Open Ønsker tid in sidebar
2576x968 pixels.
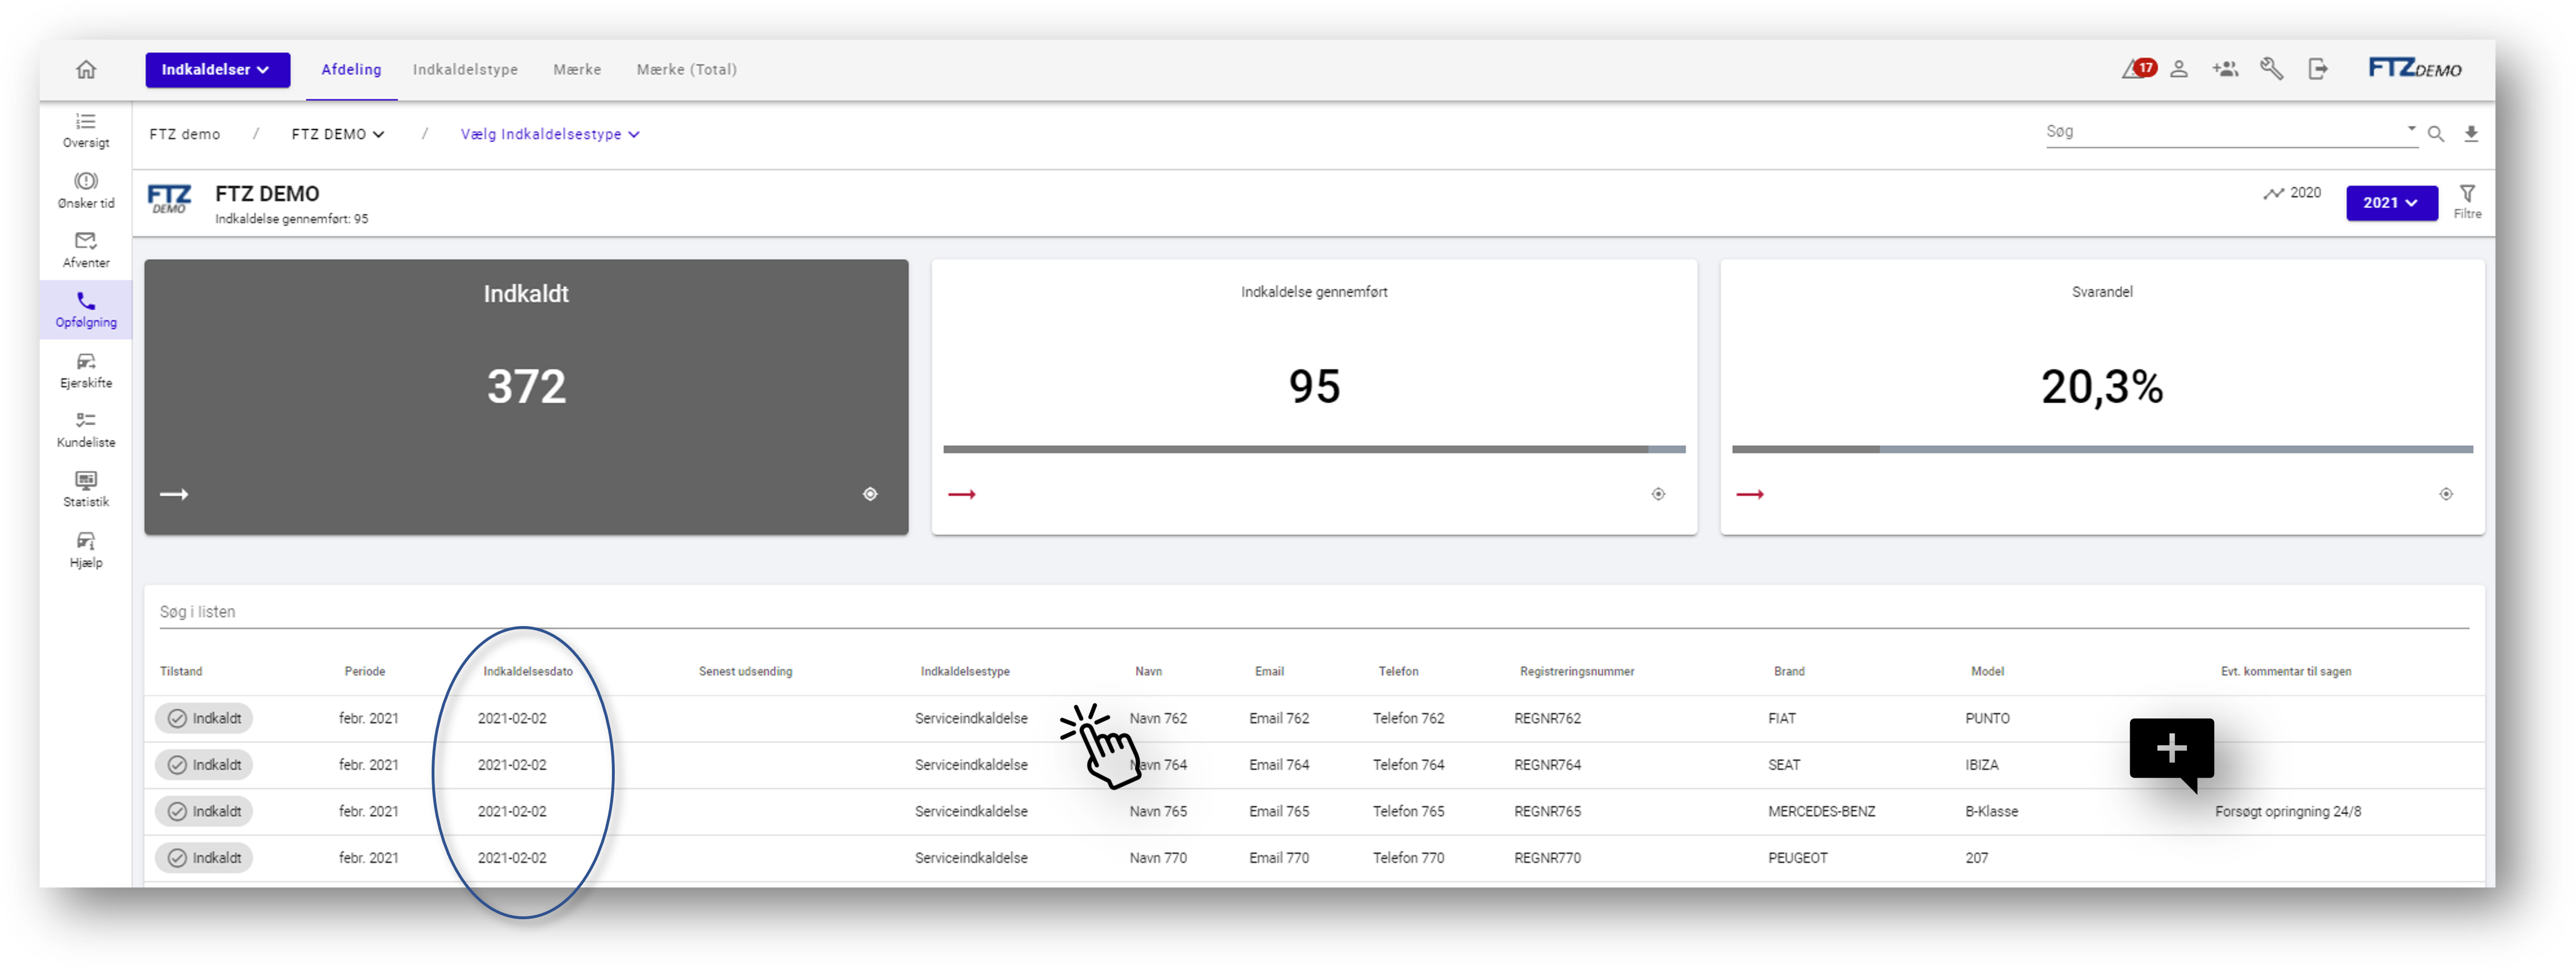click(x=86, y=190)
